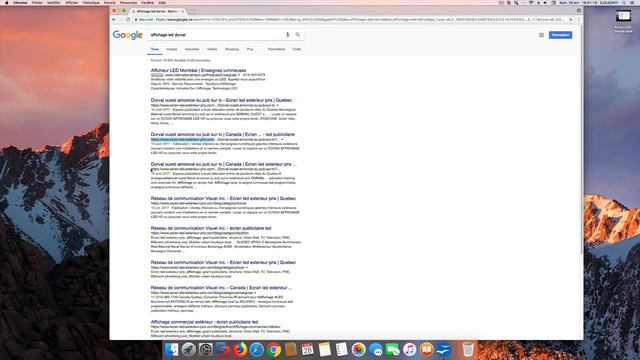Open Paramètres in search toolbar
The height and width of the screenshot is (360, 640).
click(x=276, y=49)
